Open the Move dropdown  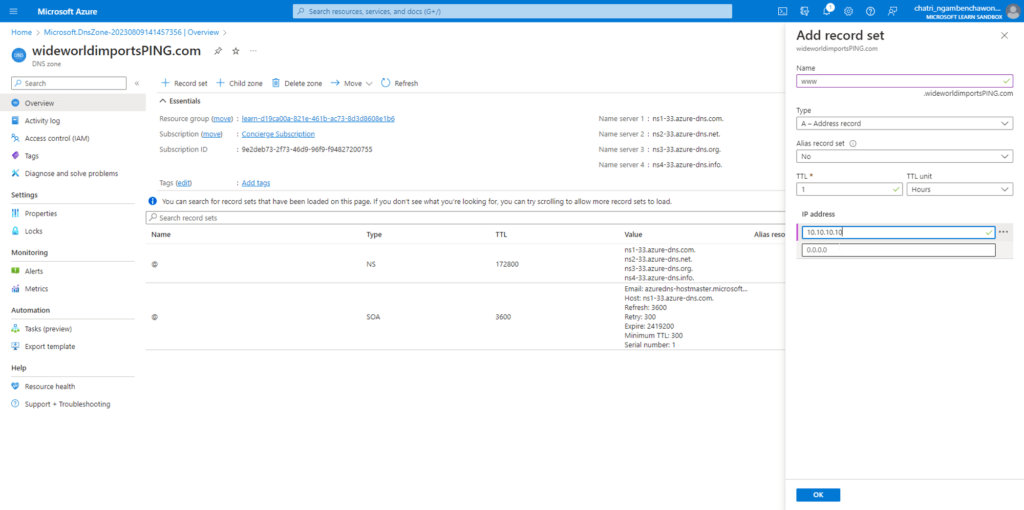point(351,84)
